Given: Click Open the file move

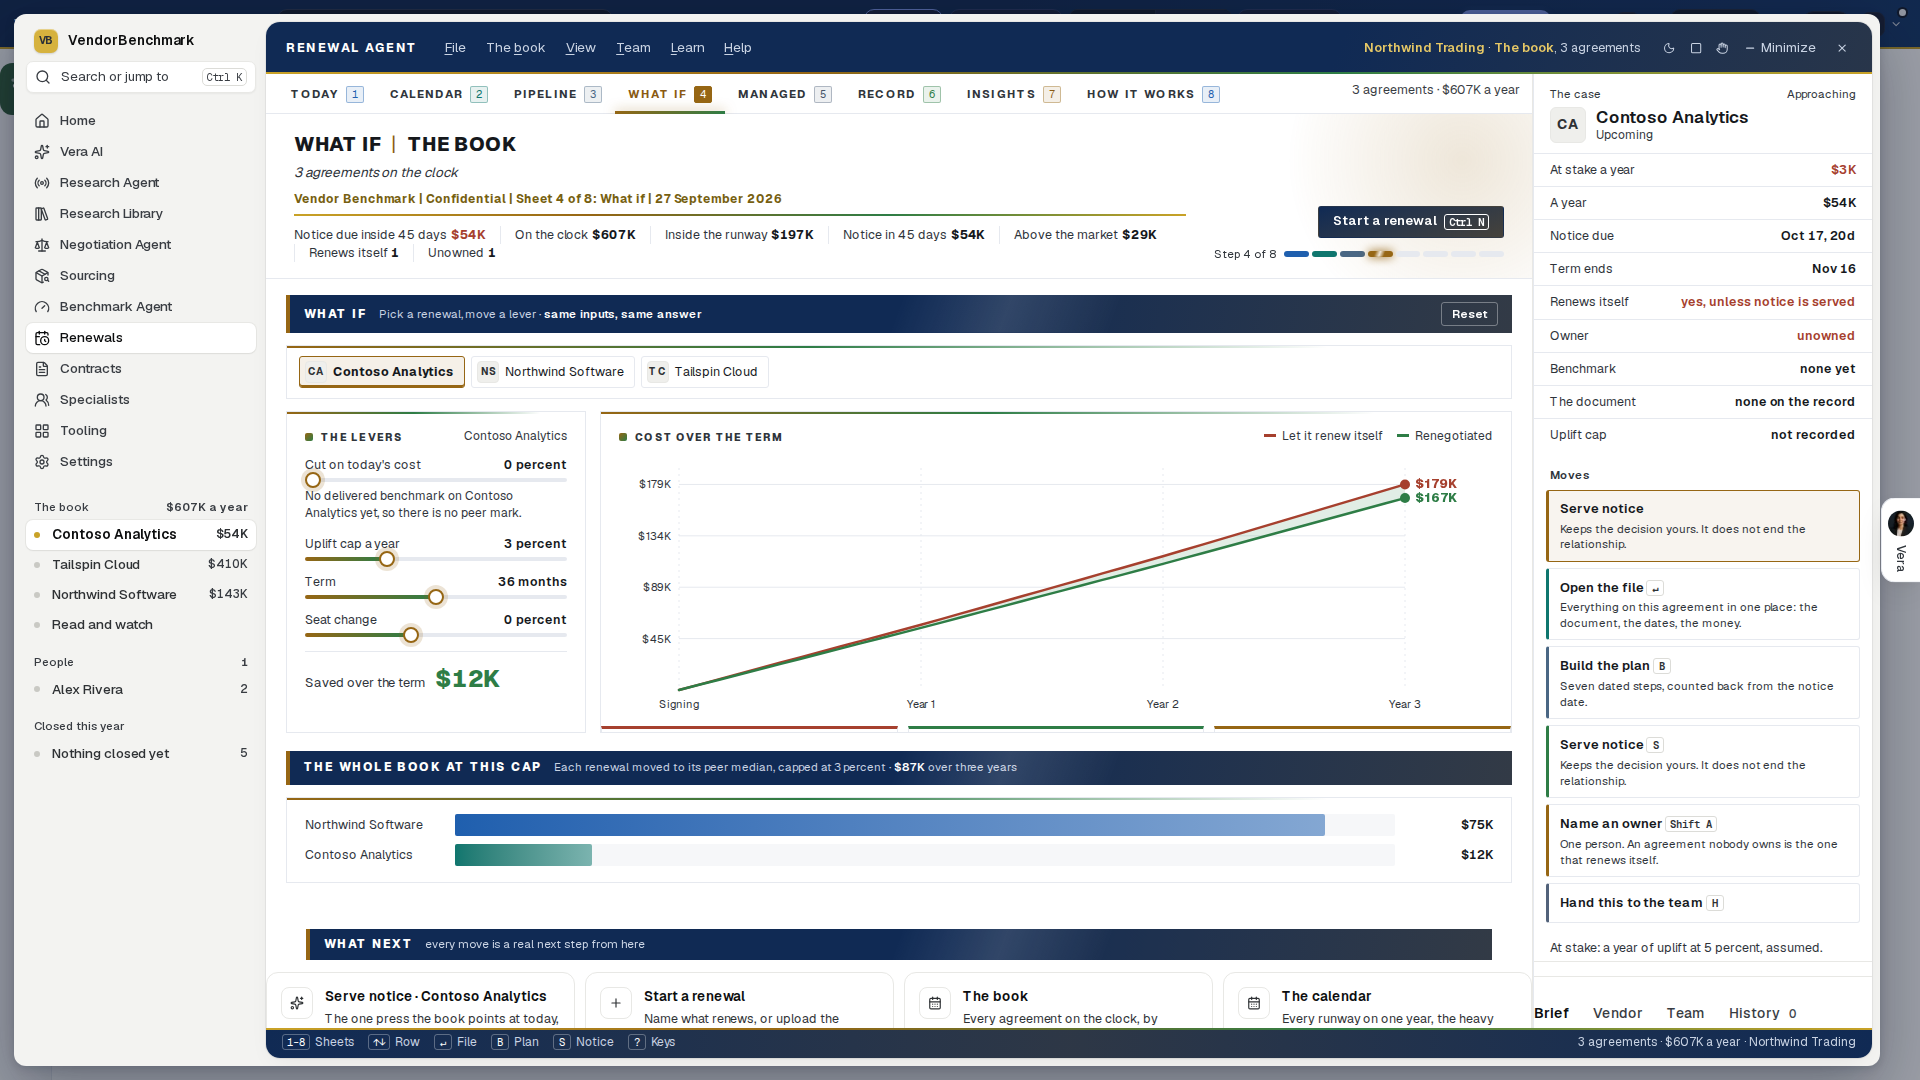Looking at the screenshot, I should pyautogui.click(x=1702, y=604).
